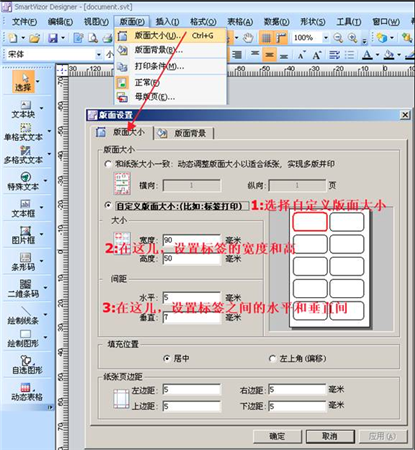
Task: Expand the New document arrow
Action: 23,38
